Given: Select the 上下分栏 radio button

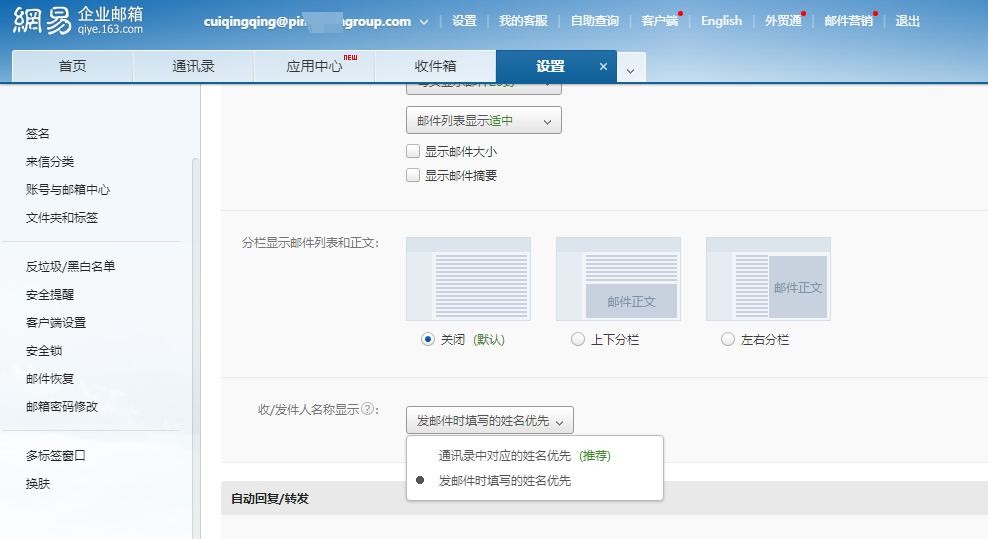Looking at the screenshot, I should [x=578, y=340].
